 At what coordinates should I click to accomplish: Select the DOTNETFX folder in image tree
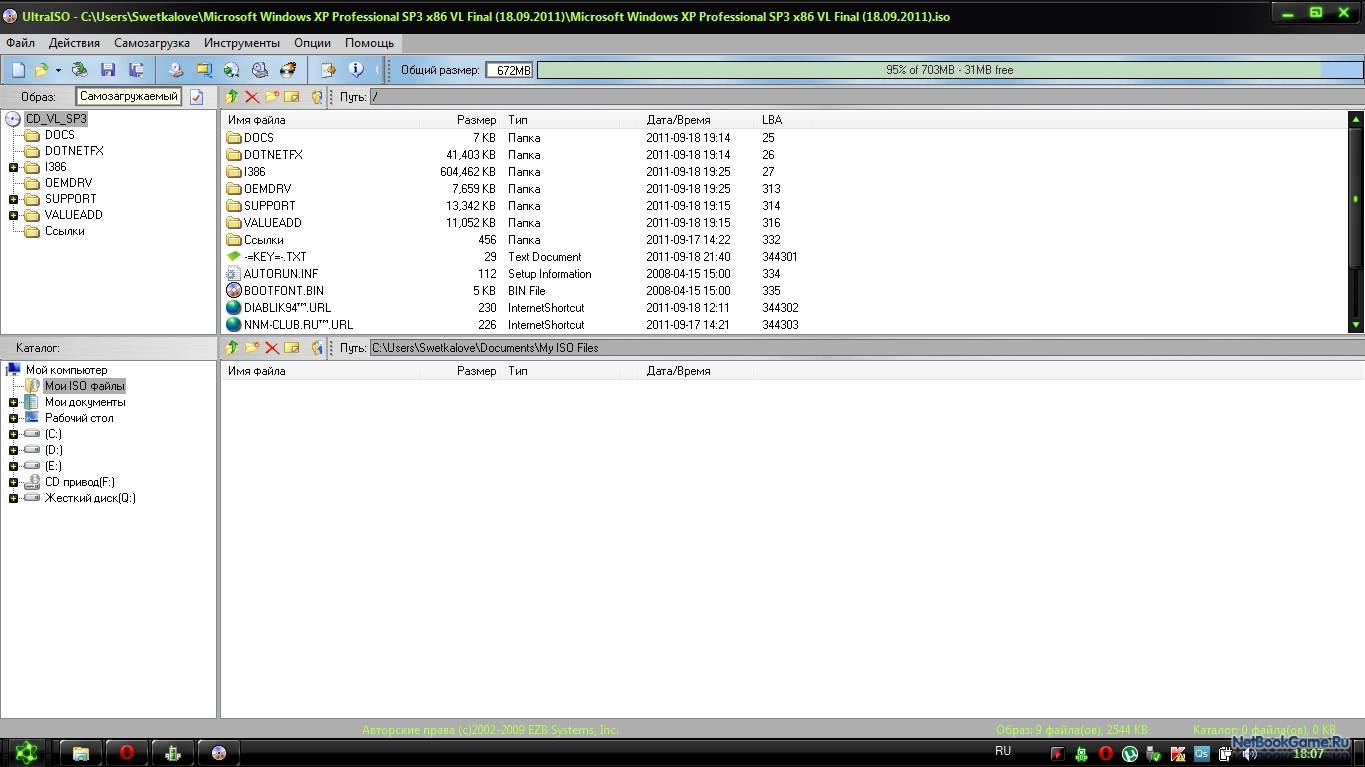pyautogui.click(x=74, y=151)
